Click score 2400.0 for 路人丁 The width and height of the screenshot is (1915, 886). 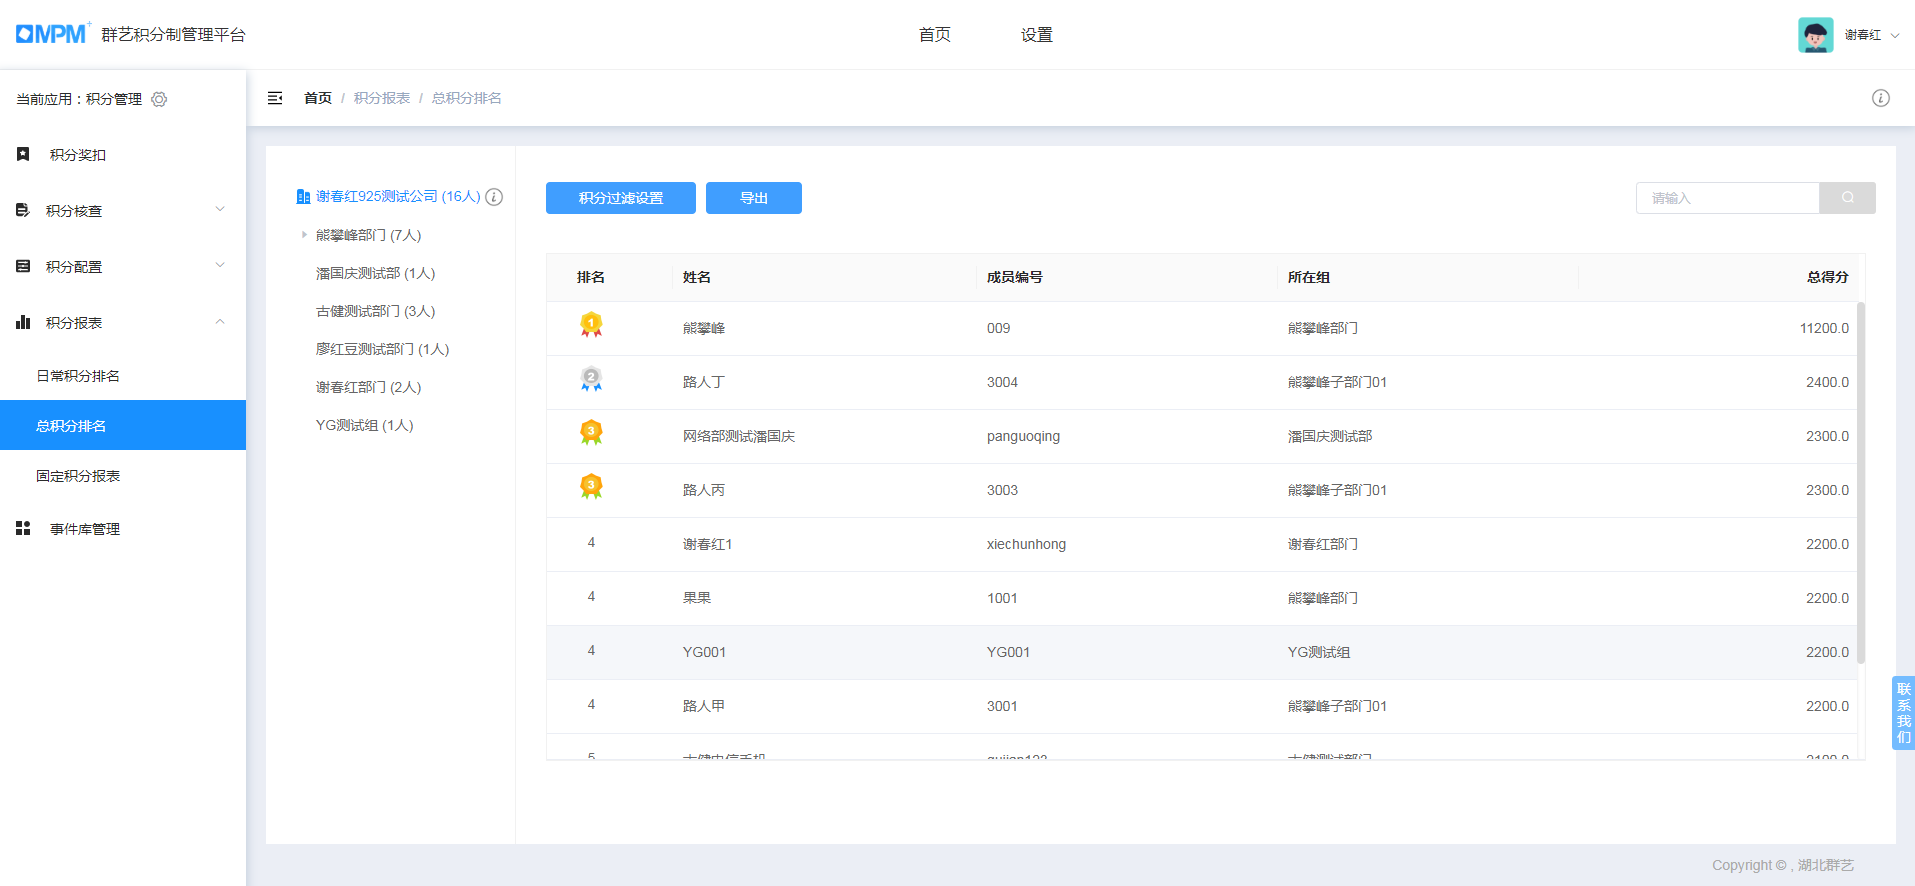[x=1827, y=382]
